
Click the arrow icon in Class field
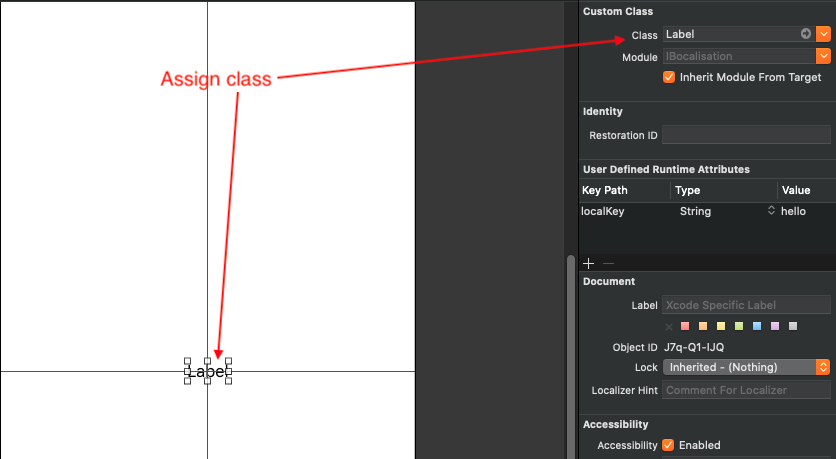(x=806, y=34)
